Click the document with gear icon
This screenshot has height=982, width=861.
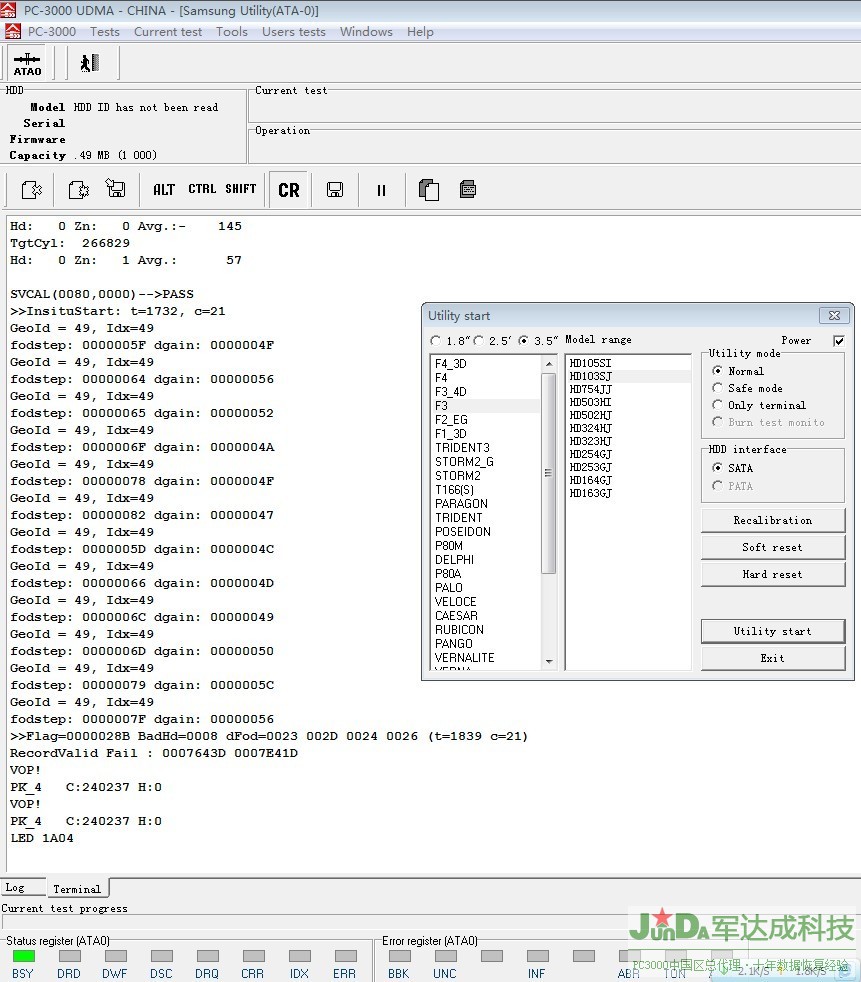click(x=78, y=189)
